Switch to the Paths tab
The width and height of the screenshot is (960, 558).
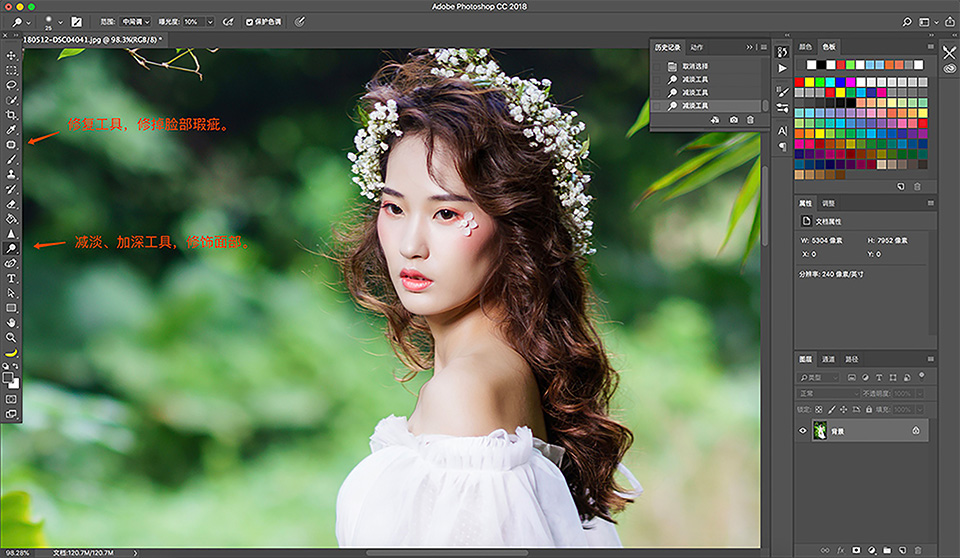click(851, 359)
